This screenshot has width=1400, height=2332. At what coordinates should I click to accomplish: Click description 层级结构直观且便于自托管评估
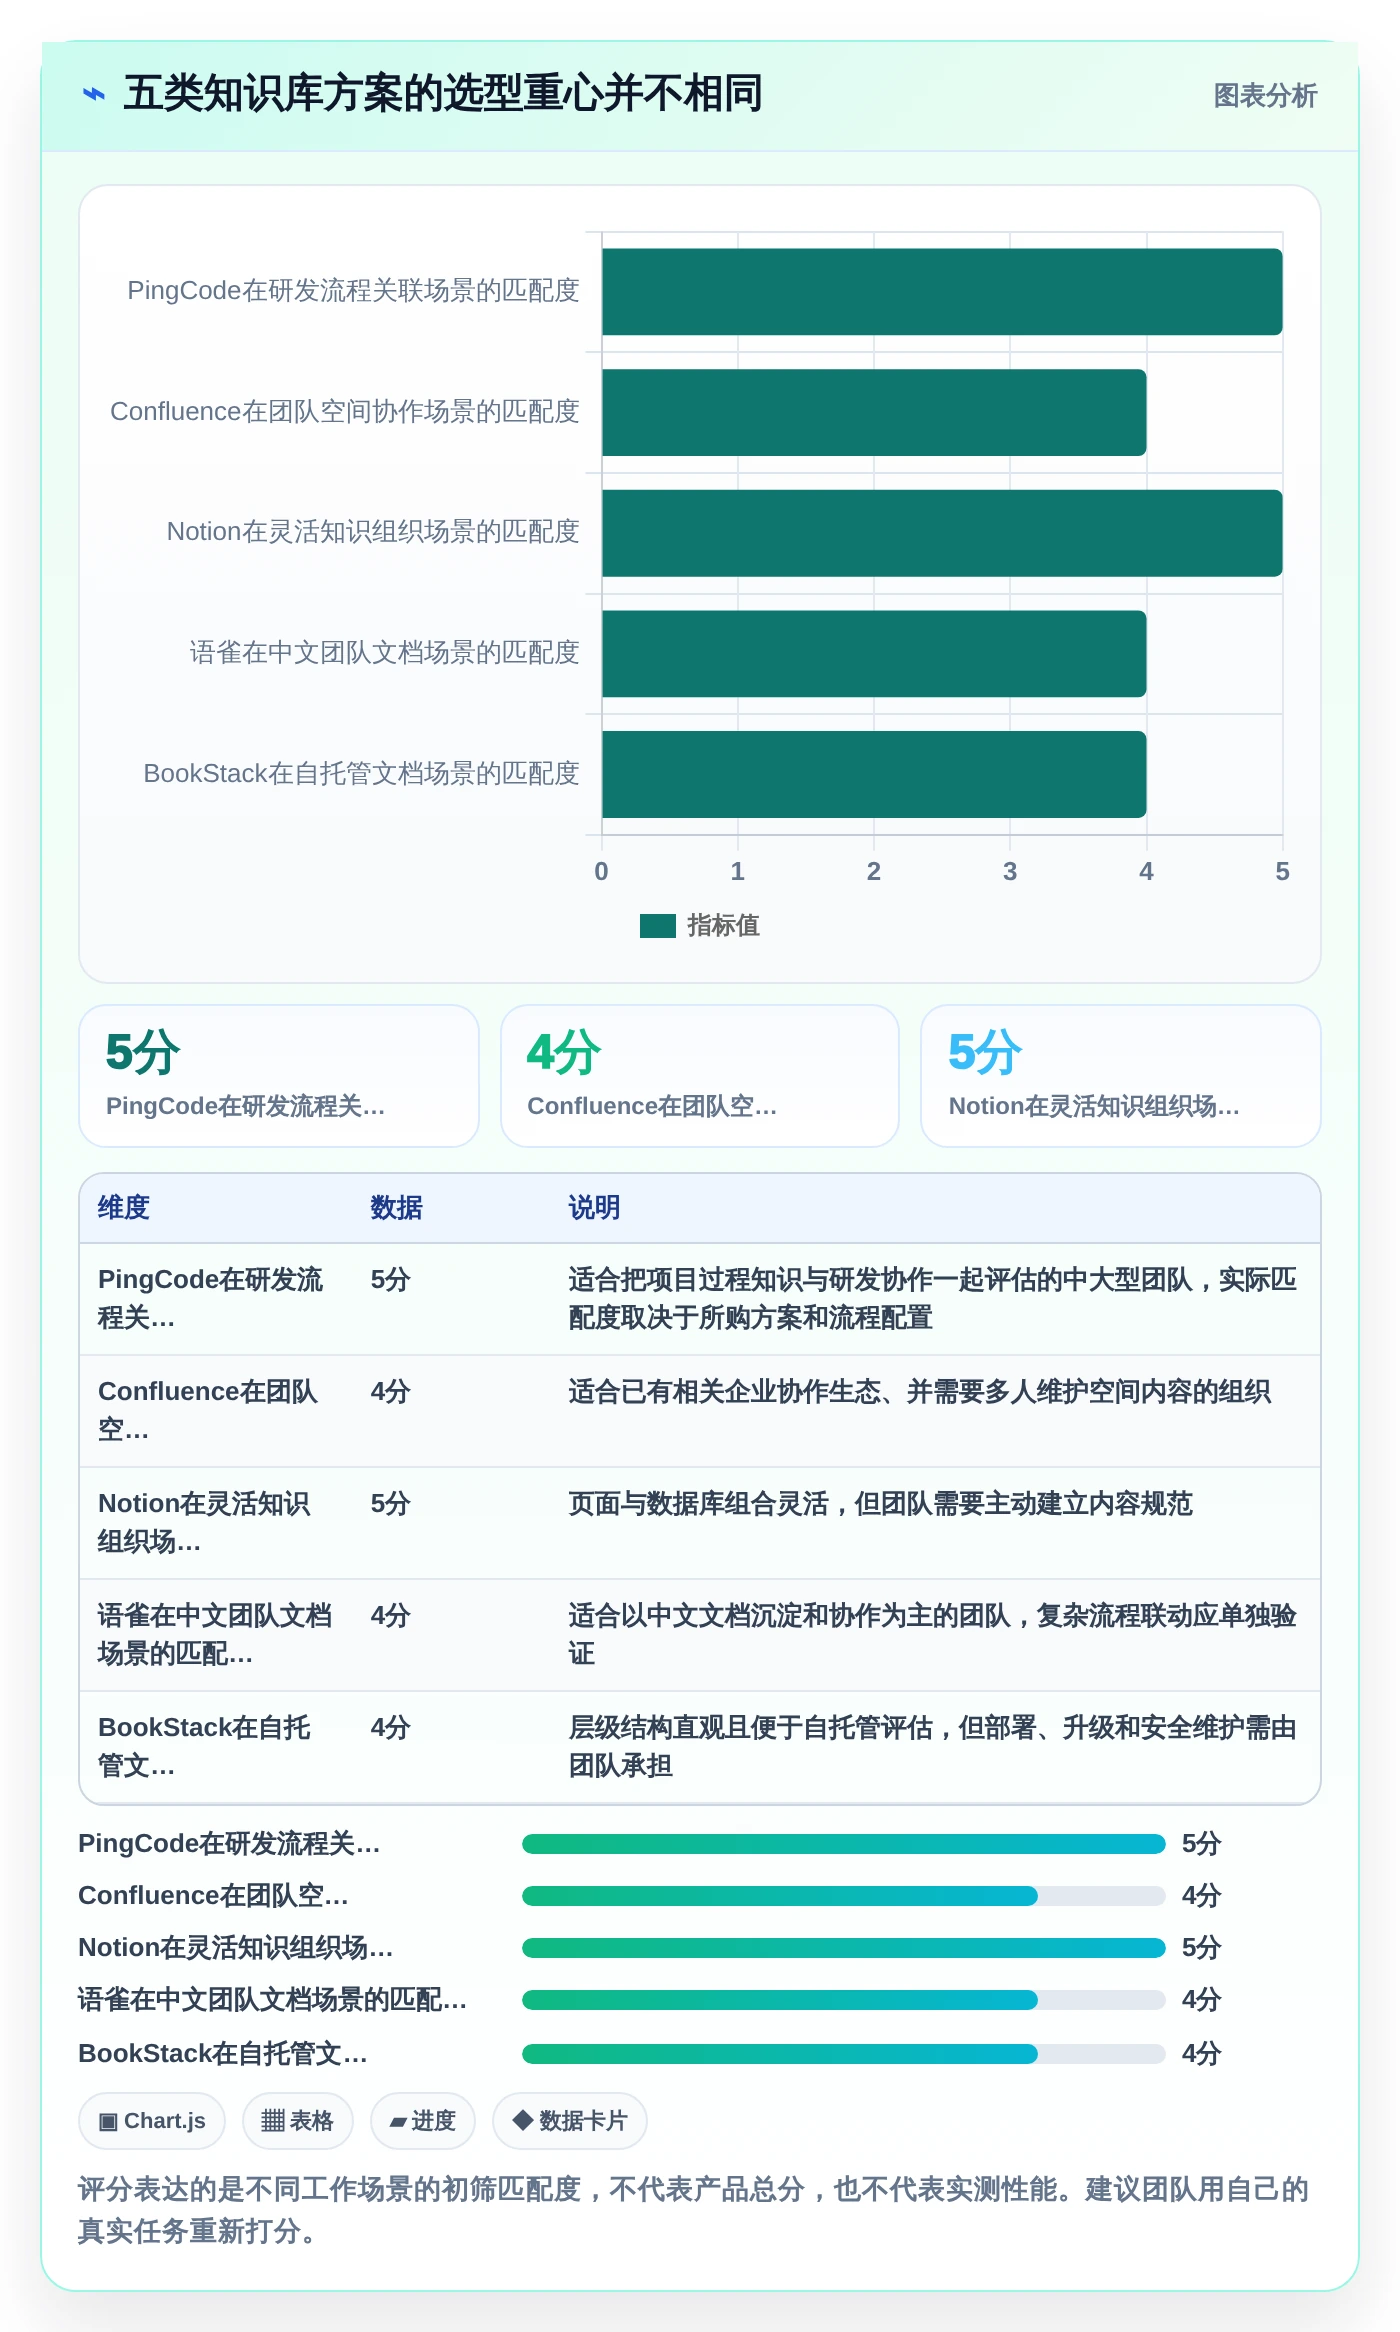[932, 1747]
